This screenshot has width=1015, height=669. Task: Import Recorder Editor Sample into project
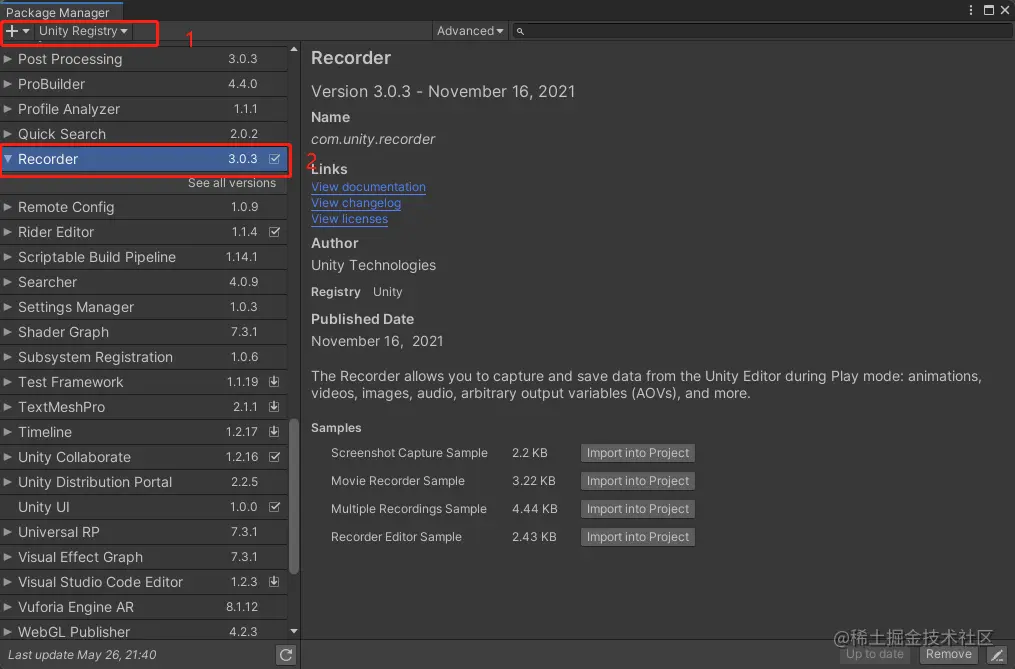tap(638, 537)
